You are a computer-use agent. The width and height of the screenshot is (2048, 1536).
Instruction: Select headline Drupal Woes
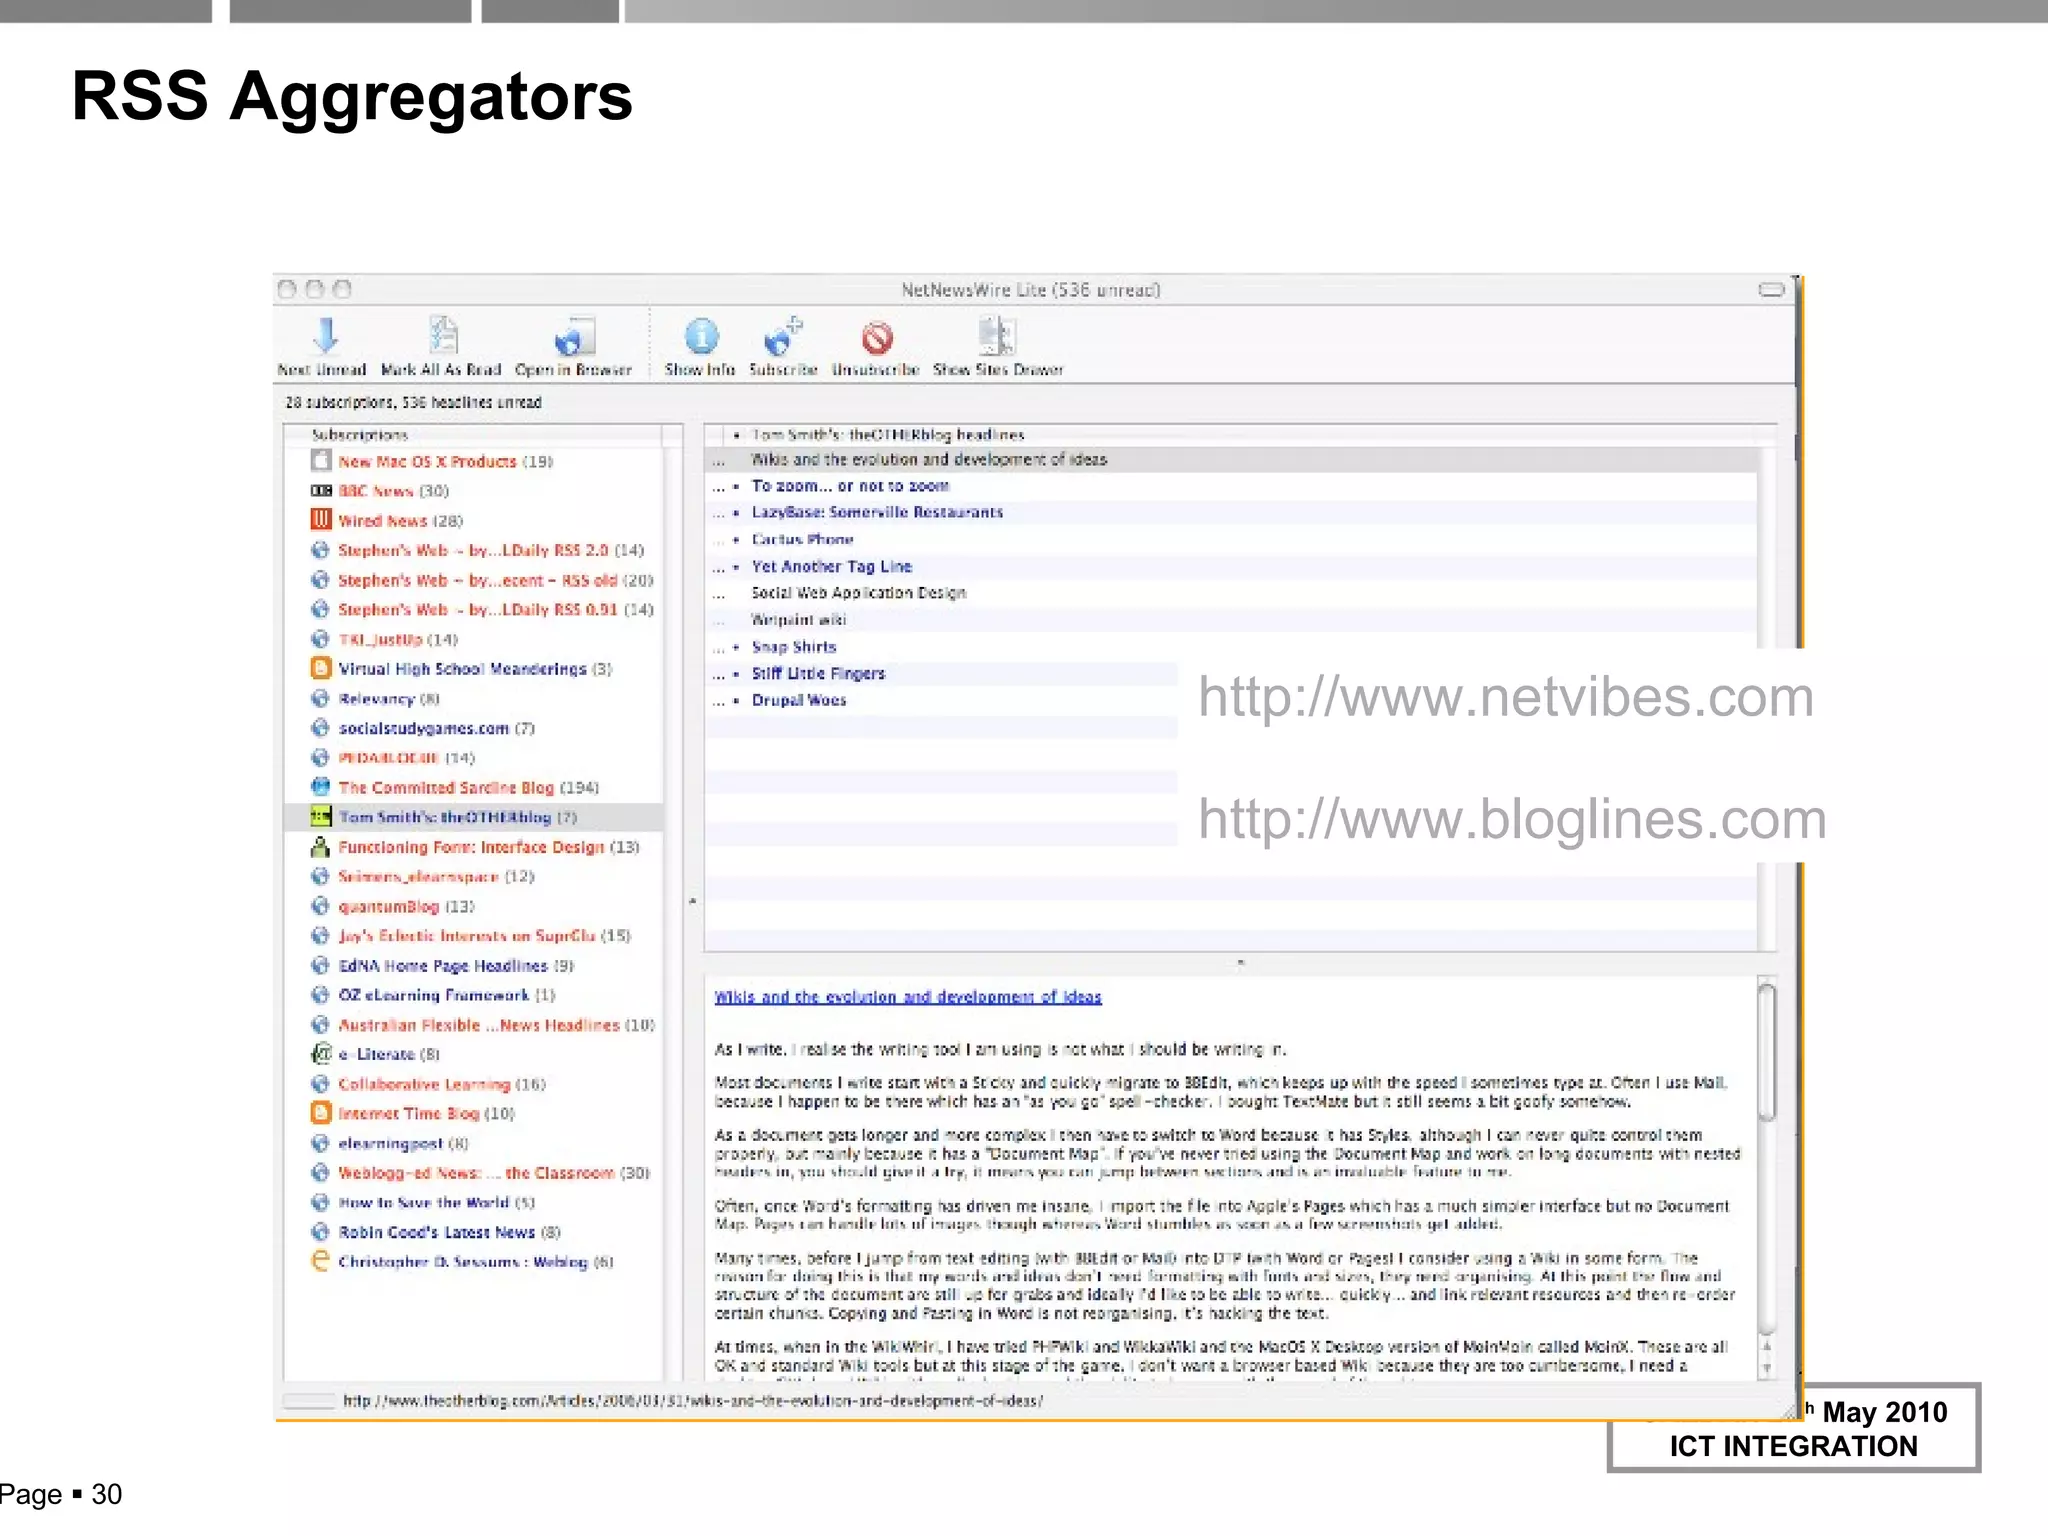[x=941, y=700]
